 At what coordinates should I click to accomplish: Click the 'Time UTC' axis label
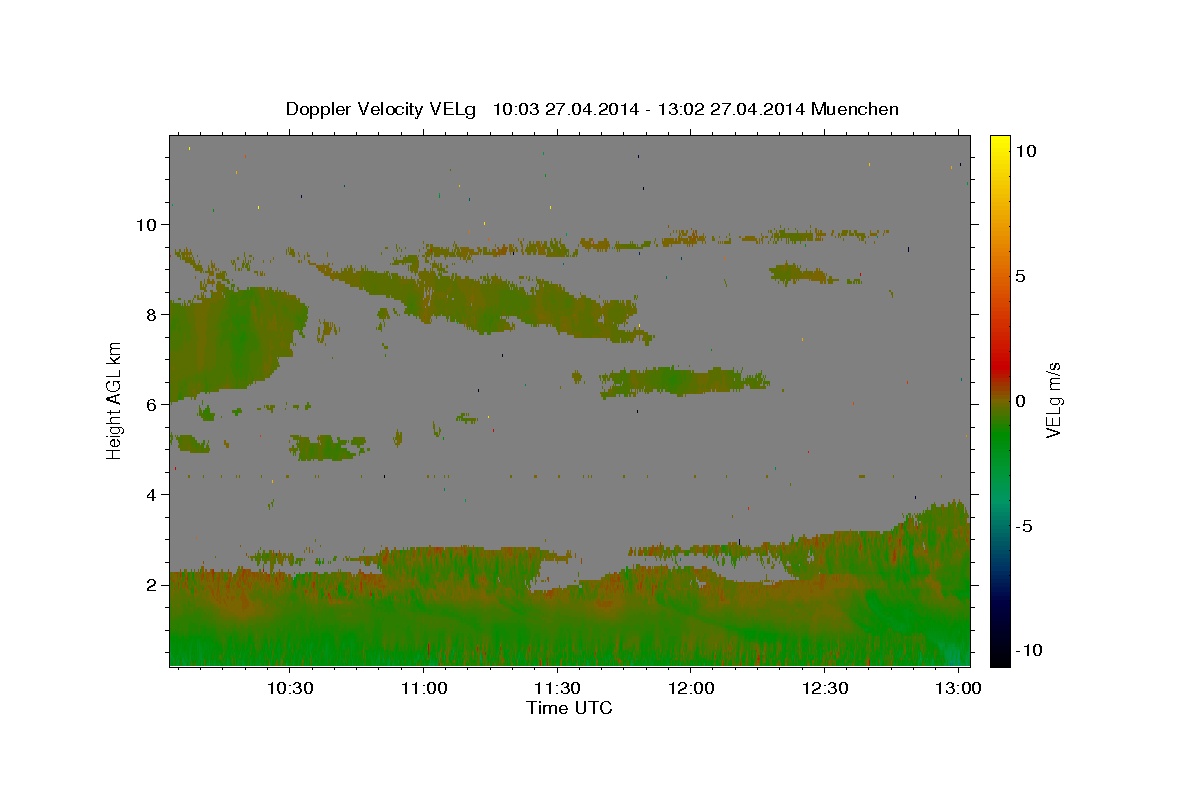569,708
